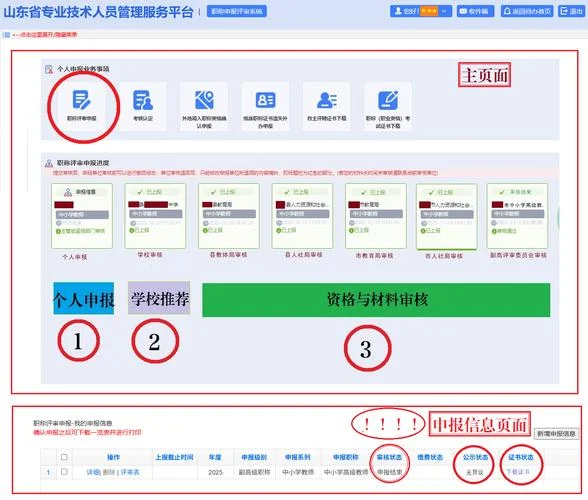This screenshot has height=500, width=588.
Task: Open the 职称评审申报 icon
Action: coord(81,99)
